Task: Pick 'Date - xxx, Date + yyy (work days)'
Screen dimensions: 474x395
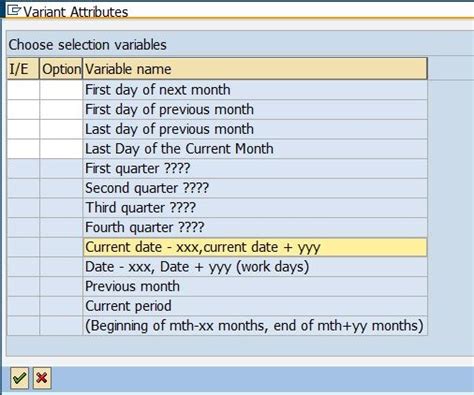Action: tap(255, 267)
